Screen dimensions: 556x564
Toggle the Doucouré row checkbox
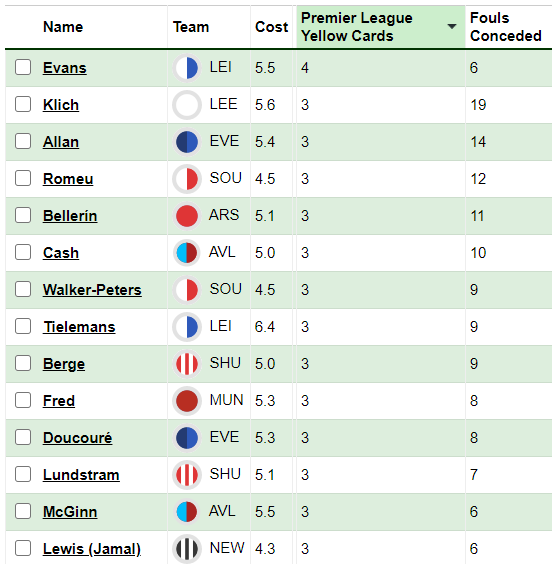point(23,437)
